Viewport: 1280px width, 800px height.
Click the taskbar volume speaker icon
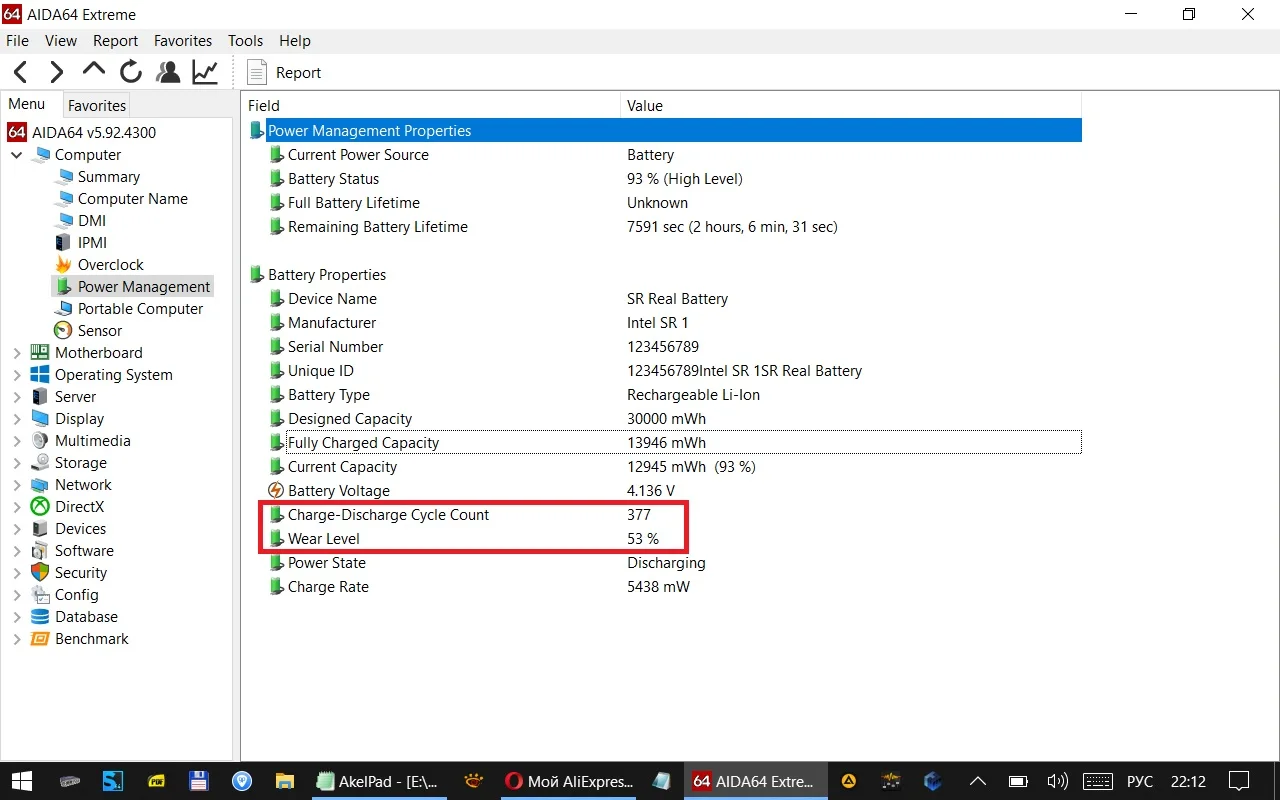[x=1056, y=781]
